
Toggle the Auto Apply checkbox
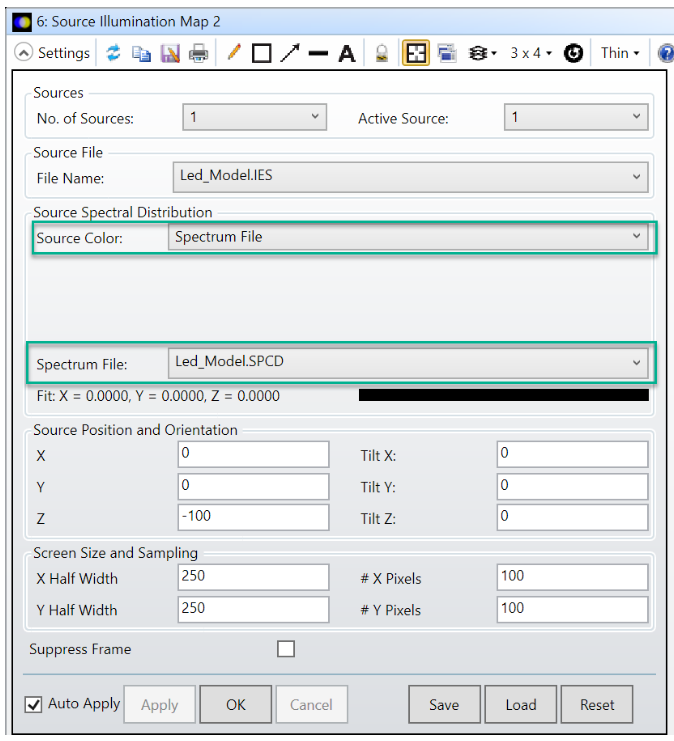34,704
